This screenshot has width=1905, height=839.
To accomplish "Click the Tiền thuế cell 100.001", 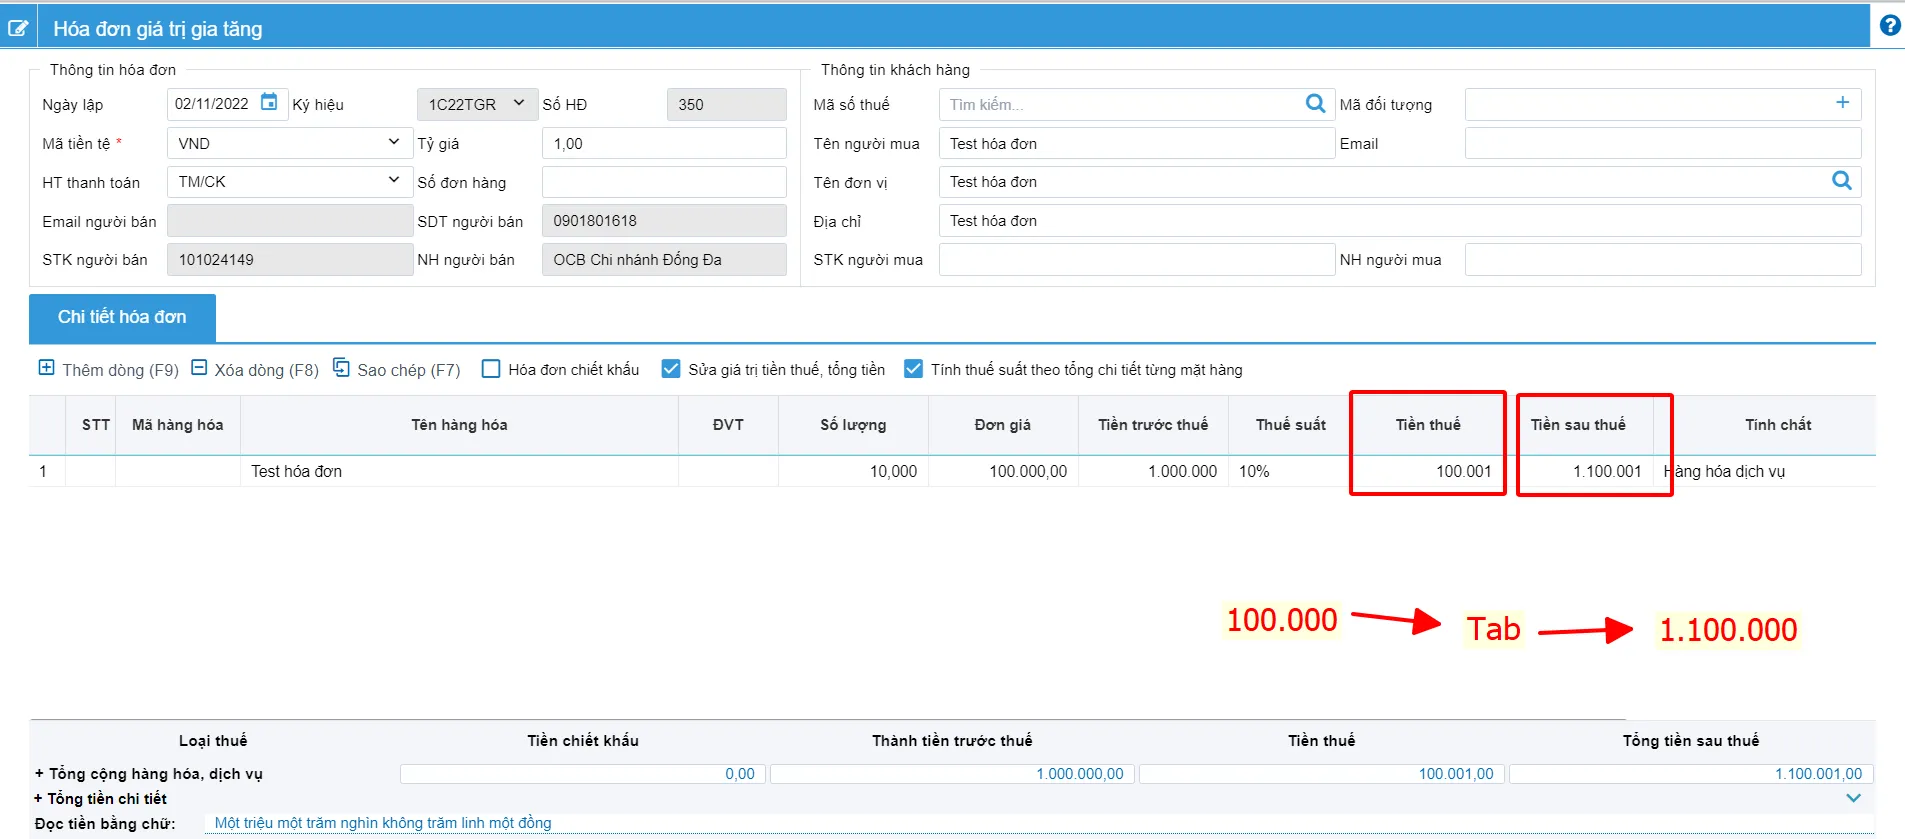I will pos(1428,471).
